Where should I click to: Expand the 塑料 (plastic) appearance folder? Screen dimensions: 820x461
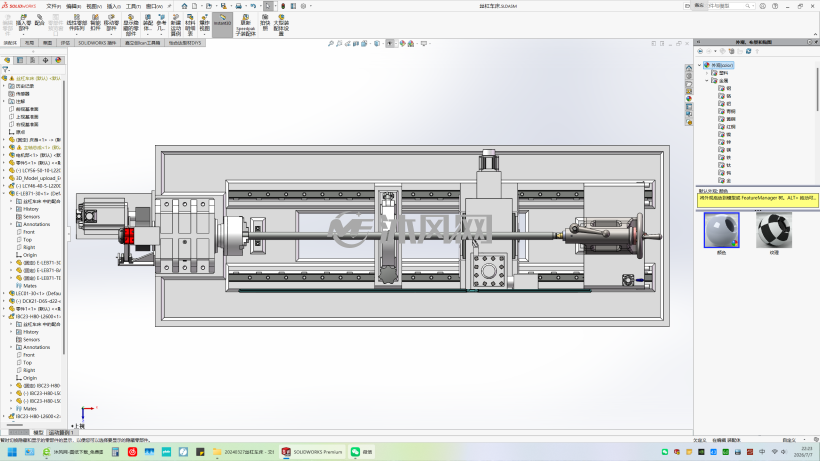[707, 73]
